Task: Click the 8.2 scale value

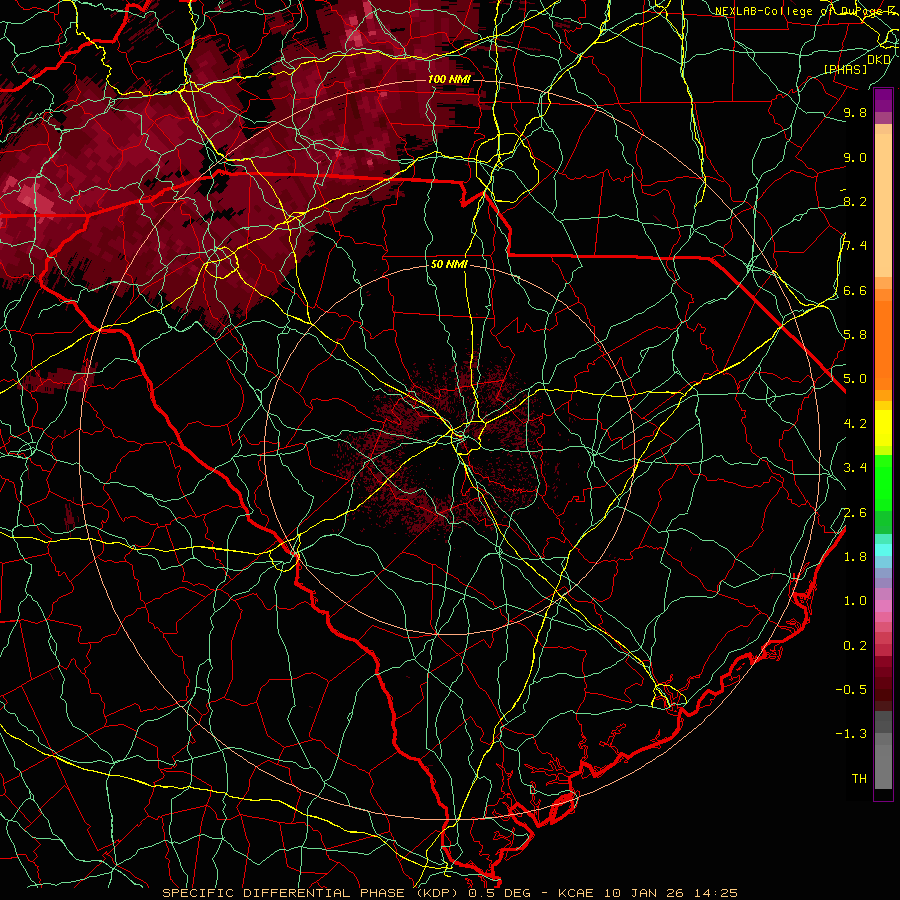Action: pyautogui.click(x=855, y=201)
